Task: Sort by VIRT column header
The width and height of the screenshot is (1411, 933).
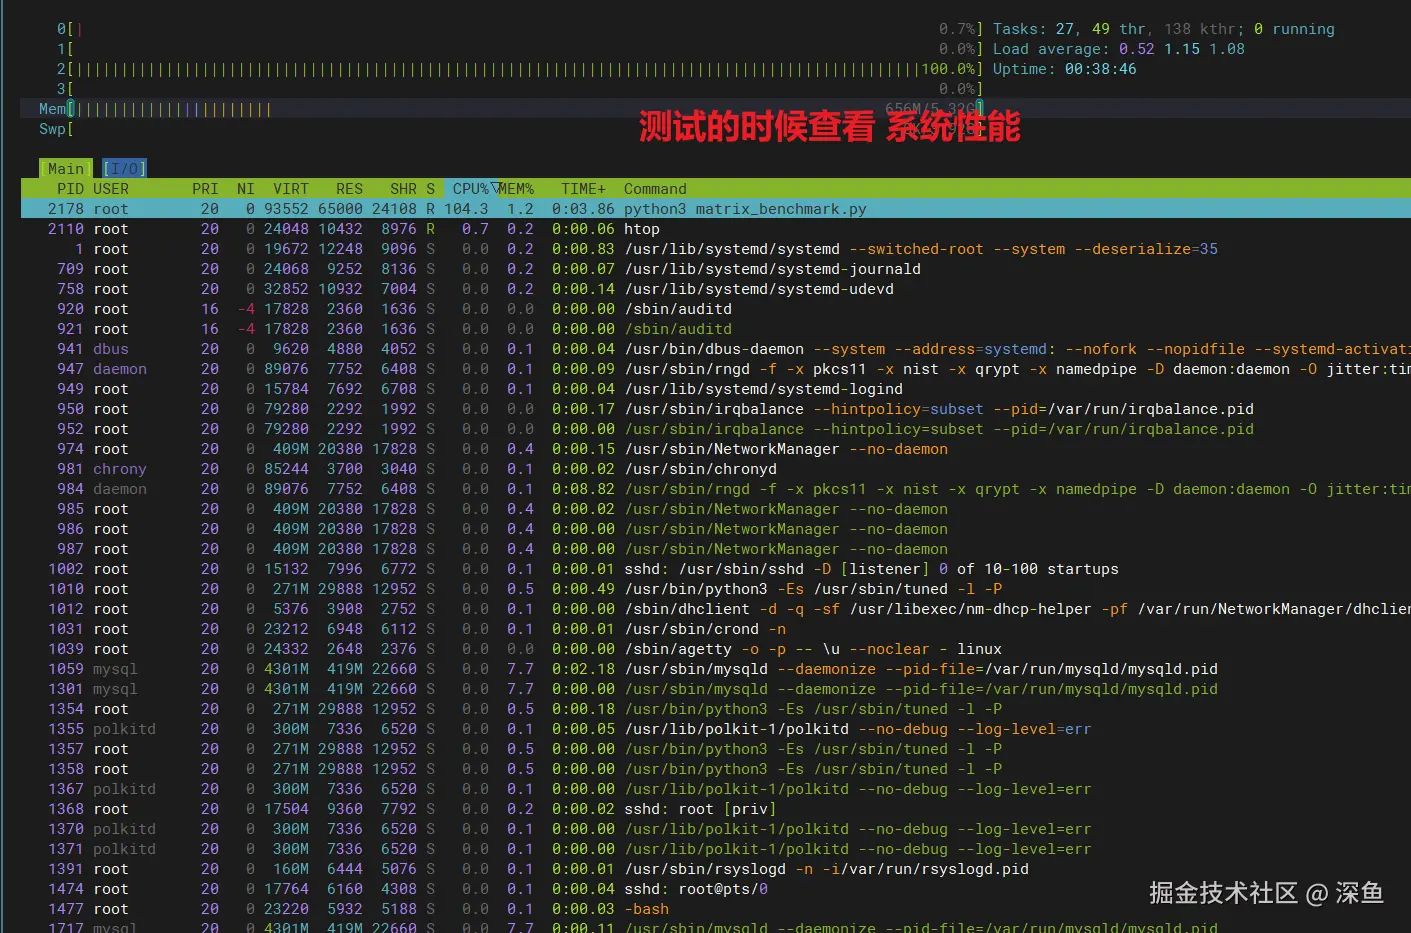Action: pyautogui.click(x=291, y=189)
